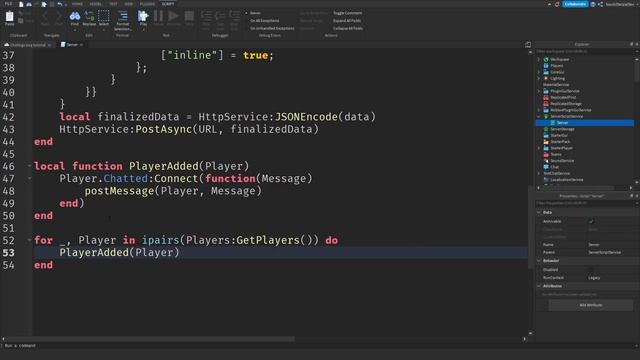Switch to the Server script tab
Viewport: 640px width, 360px height.
click(x=72, y=44)
